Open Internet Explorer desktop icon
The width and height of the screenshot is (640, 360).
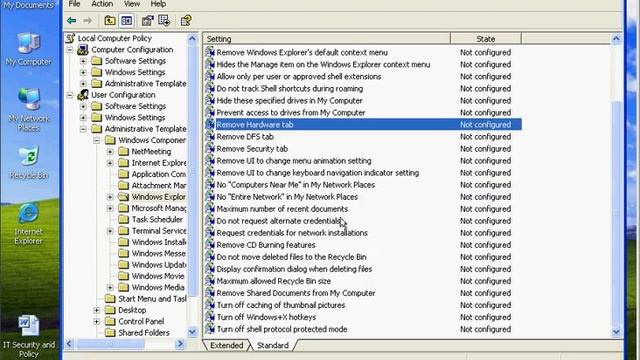coord(29,213)
